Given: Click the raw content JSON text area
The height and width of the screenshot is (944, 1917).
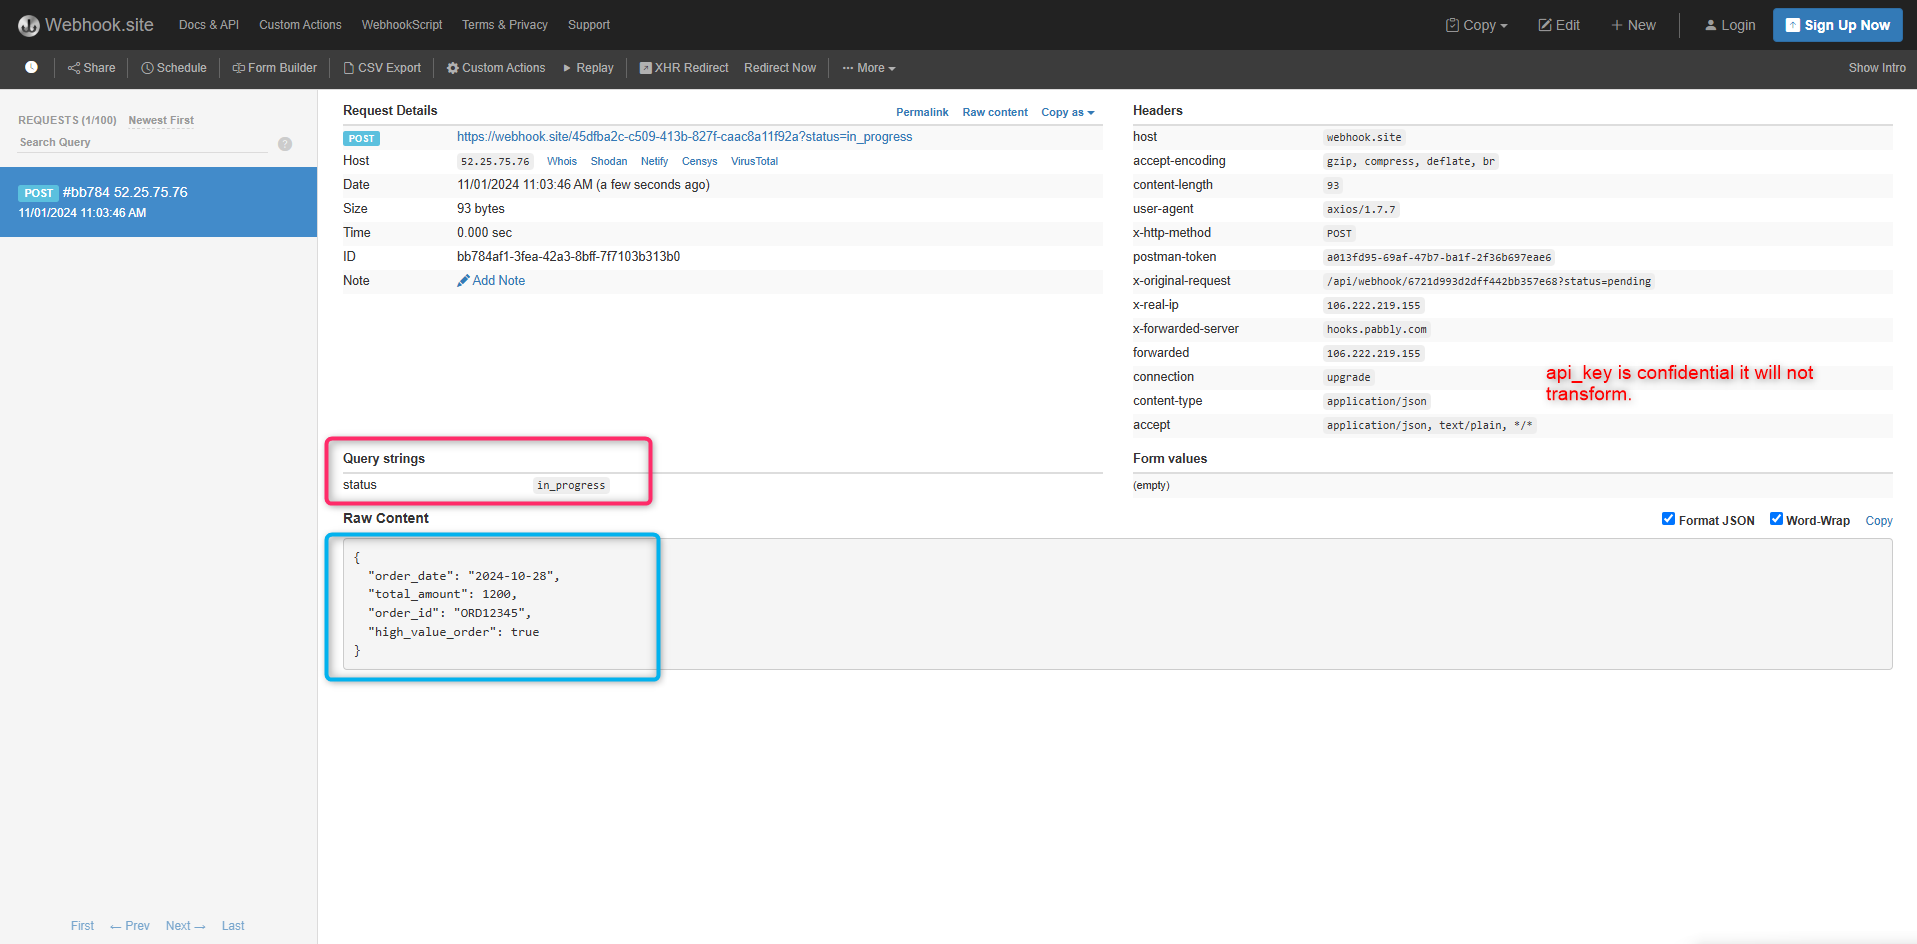Looking at the screenshot, I should pos(1117,604).
